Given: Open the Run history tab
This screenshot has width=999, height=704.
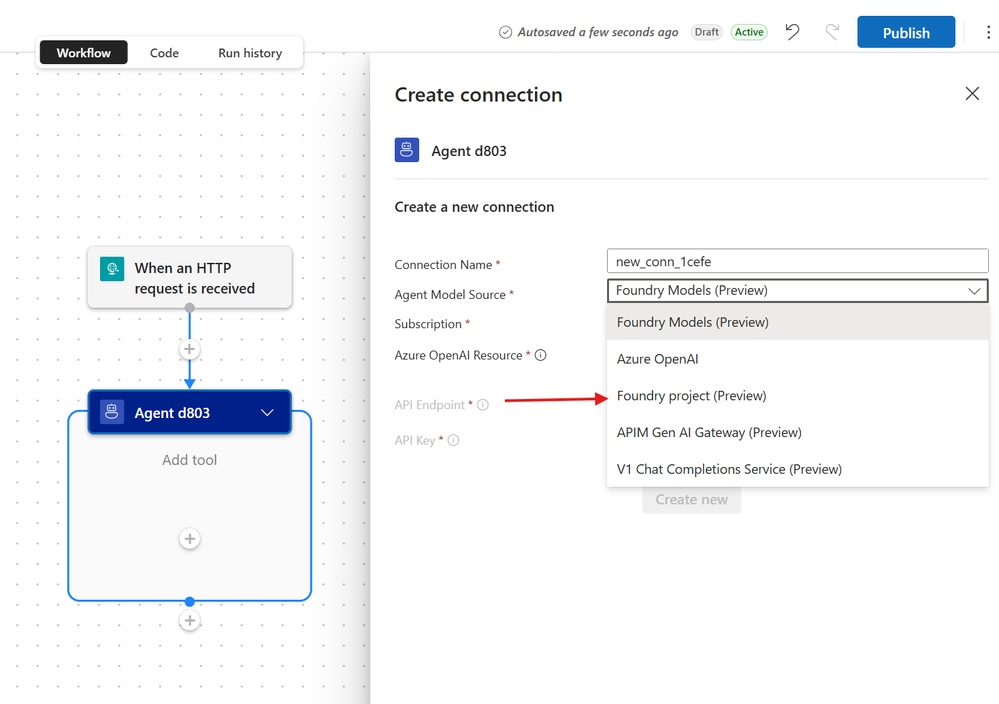Looking at the screenshot, I should [x=250, y=53].
